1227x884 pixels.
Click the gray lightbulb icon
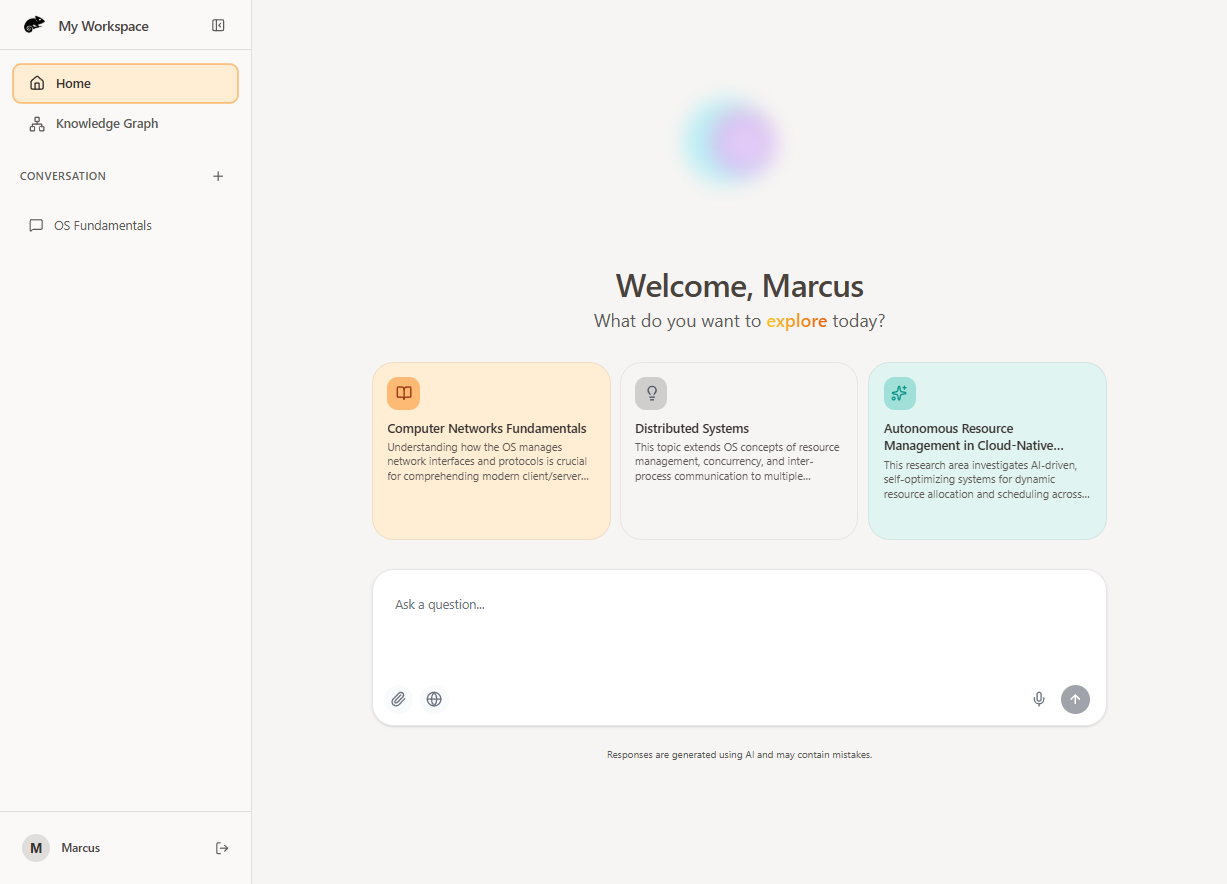651,393
